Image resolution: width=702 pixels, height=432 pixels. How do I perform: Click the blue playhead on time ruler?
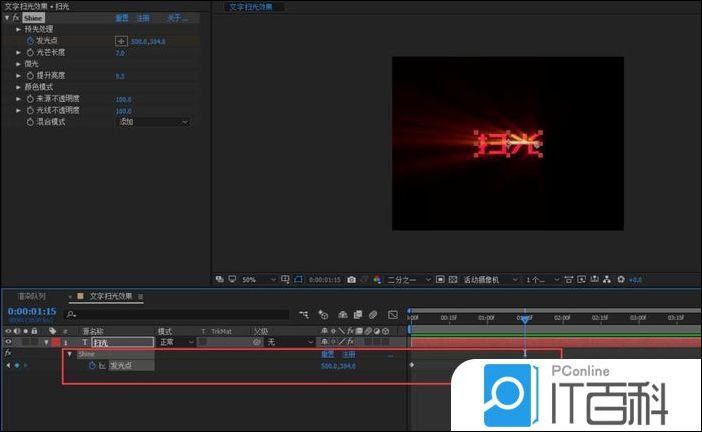click(x=524, y=318)
